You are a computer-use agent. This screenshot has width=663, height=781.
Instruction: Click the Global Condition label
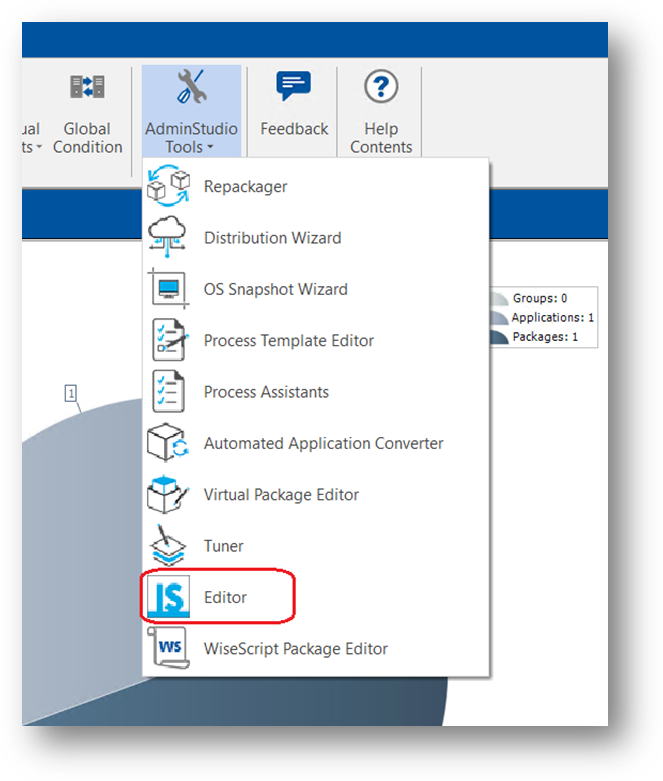tap(88, 138)
